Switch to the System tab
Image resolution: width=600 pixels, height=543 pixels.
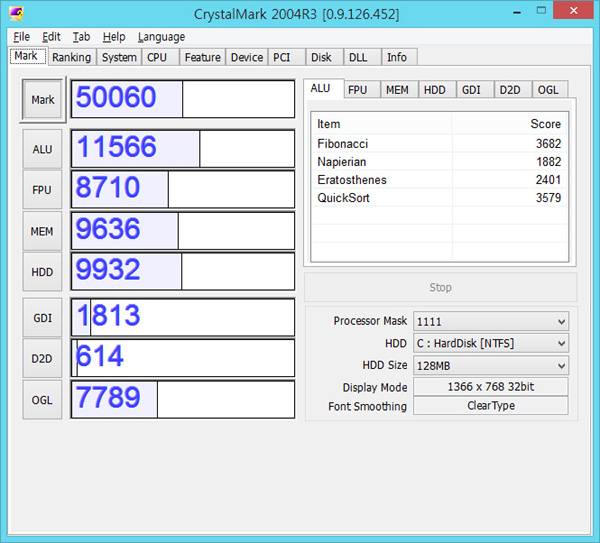pos(119,57)
